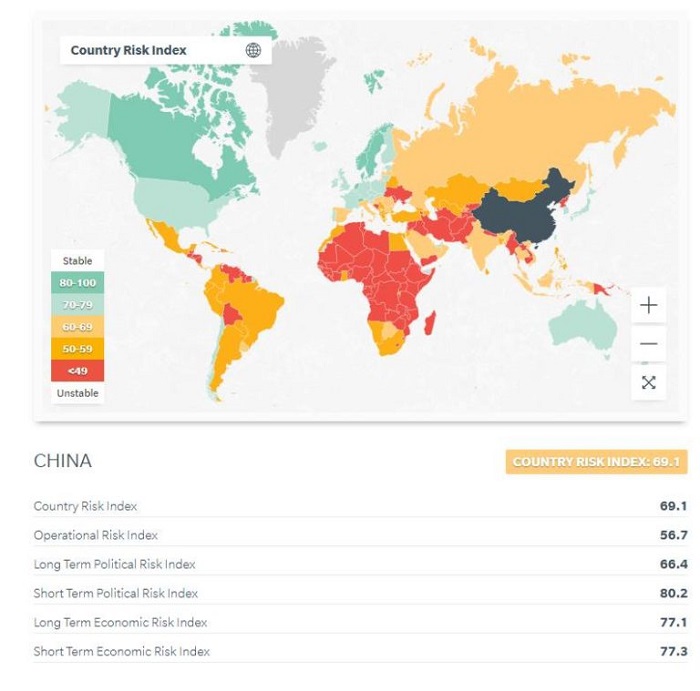Select the 60-69 legend swatch

click(x=77, y=327)
